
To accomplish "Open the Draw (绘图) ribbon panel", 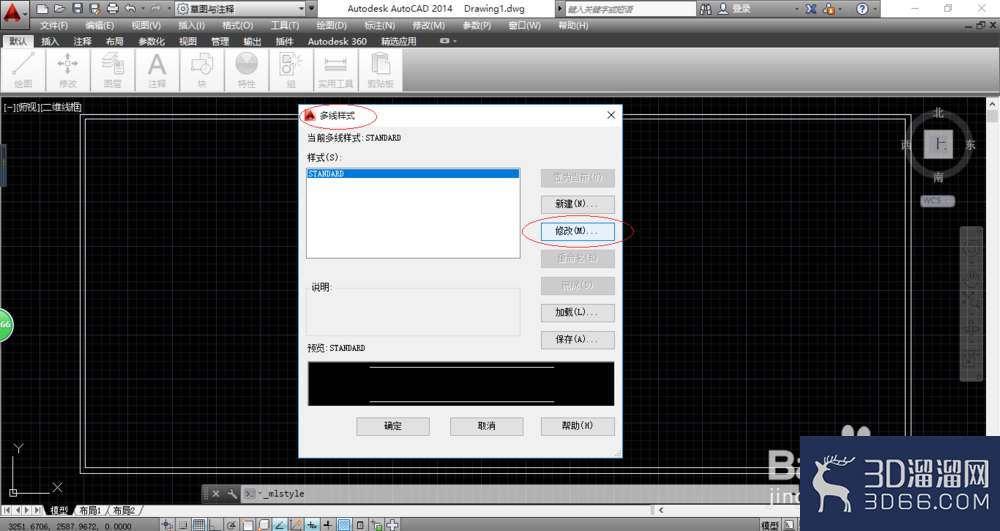I will click(x=23, y=70).
